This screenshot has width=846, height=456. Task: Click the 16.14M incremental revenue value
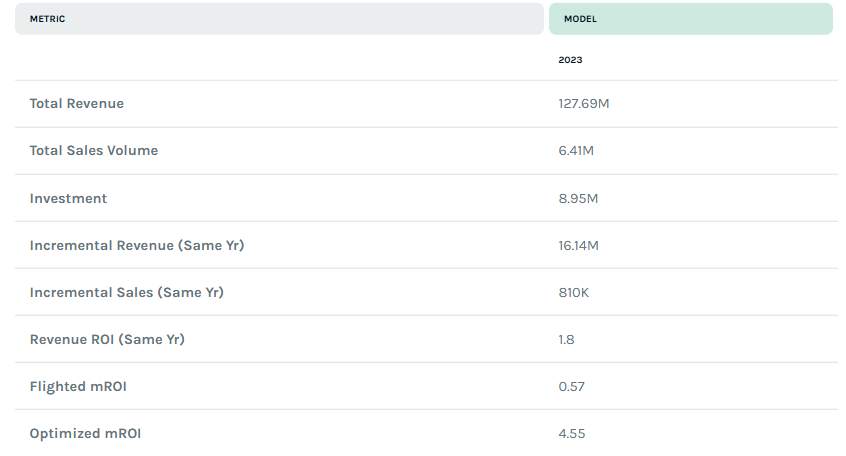578,246
